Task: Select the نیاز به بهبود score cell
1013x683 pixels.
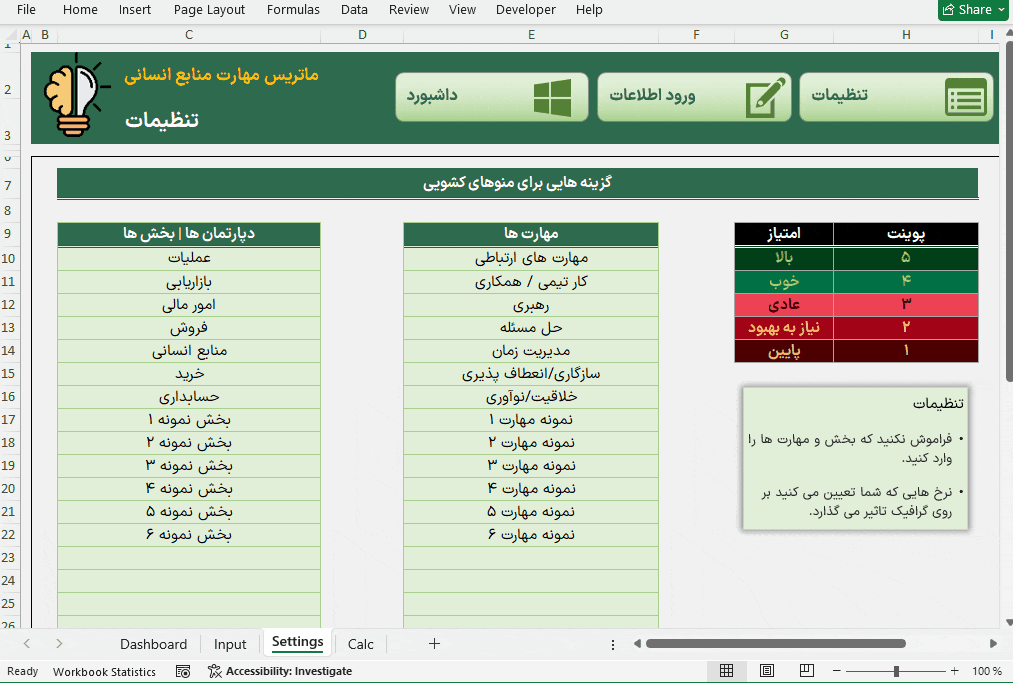Action: tap(784, 328)
